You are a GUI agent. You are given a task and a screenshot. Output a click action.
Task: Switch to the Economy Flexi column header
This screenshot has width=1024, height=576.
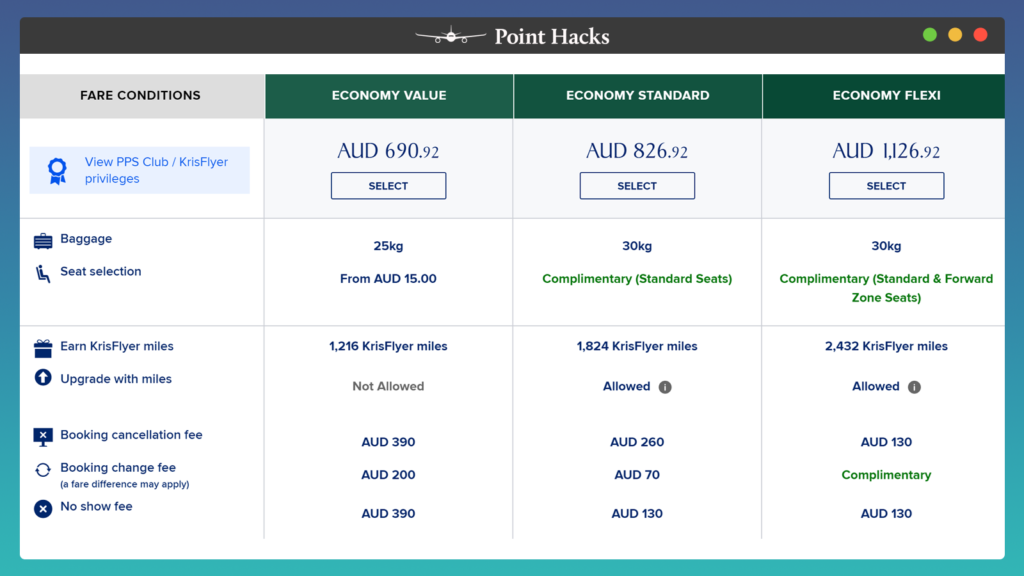pos(885,95)
